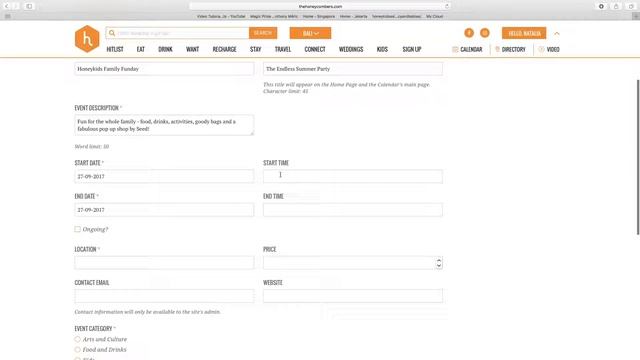The height and width of the screenshot is (360, 640).
Task: Click the Safari share icon
Action: click(x=616, y=6)
